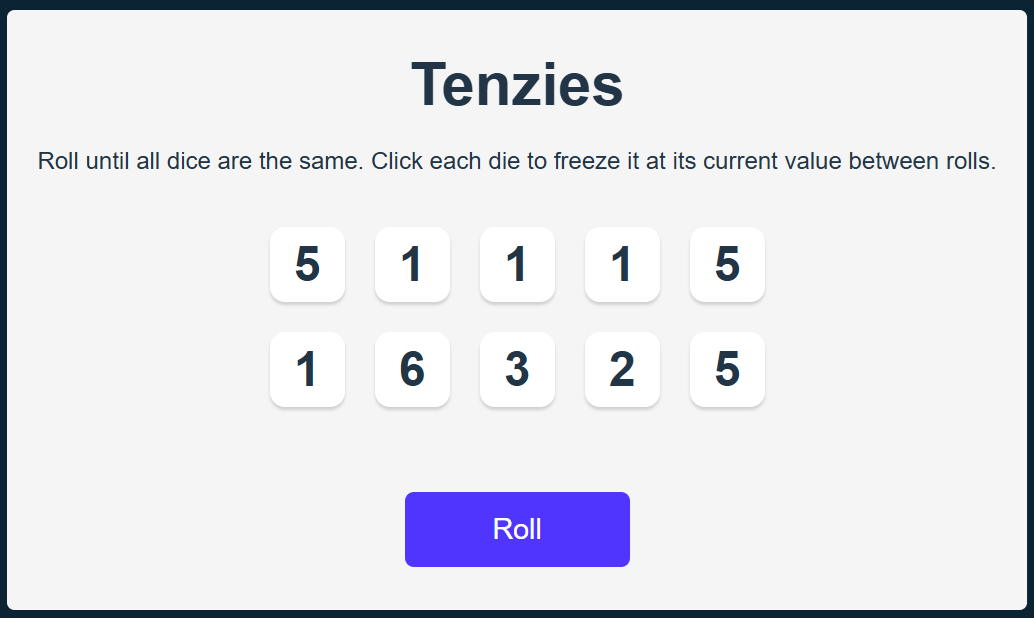Freeze the 1 die in the bottom row
The width and height of the screenshot is (1034, 618).
307,369
